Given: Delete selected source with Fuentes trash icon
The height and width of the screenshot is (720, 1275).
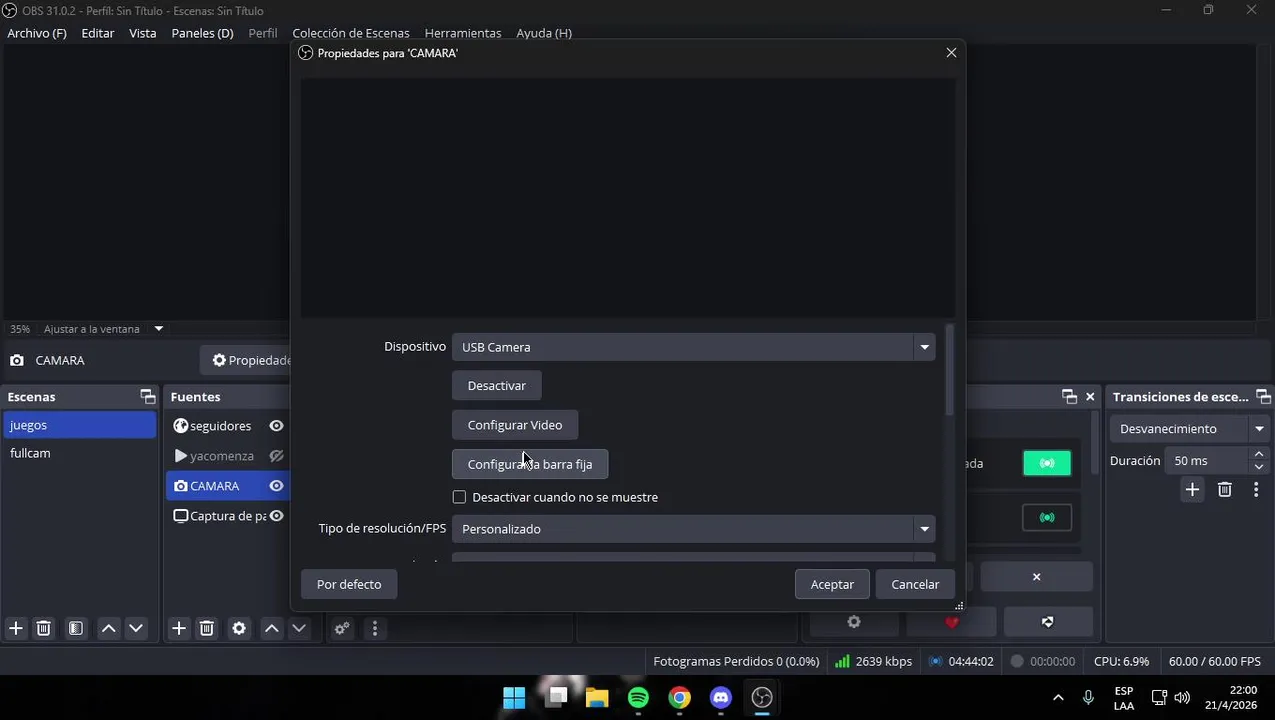Looking at the screenshot, I should [x=207, y=628].
